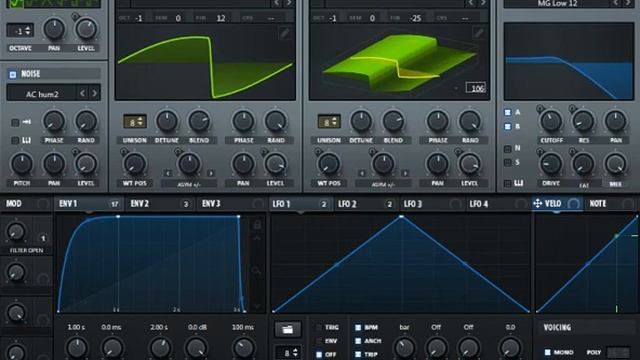Go to next wavetable in OSC B header
The height and width of the screenshot is (360, 640).
tap(483, 3)
